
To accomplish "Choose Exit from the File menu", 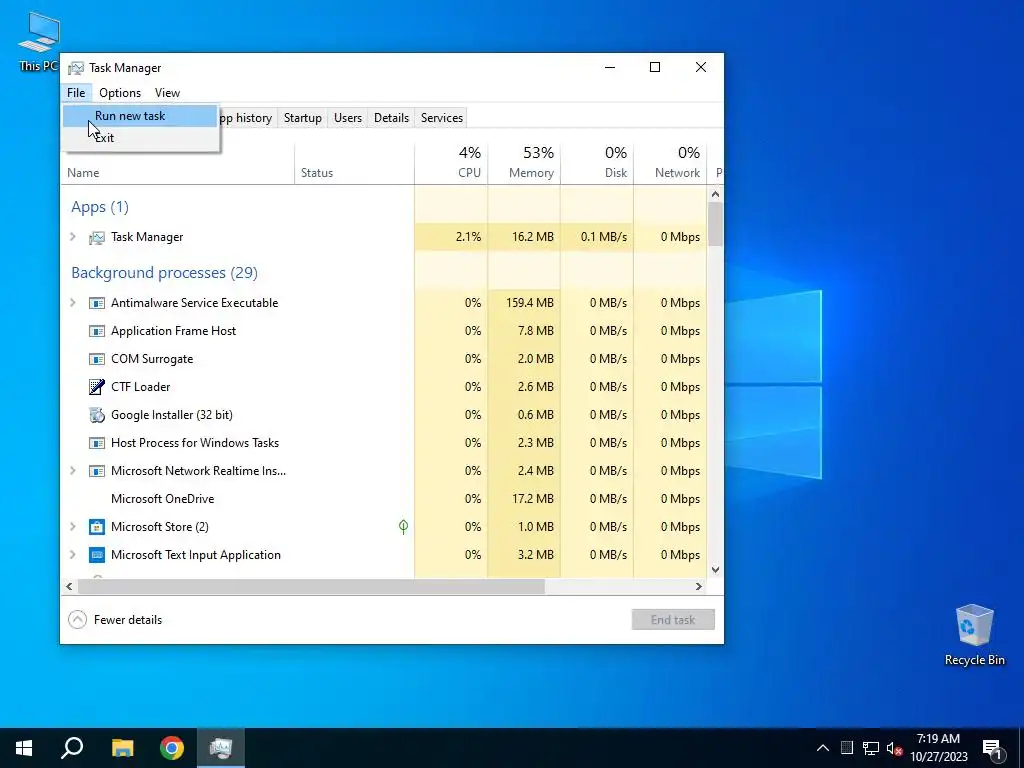I will [x=141, y=138].
